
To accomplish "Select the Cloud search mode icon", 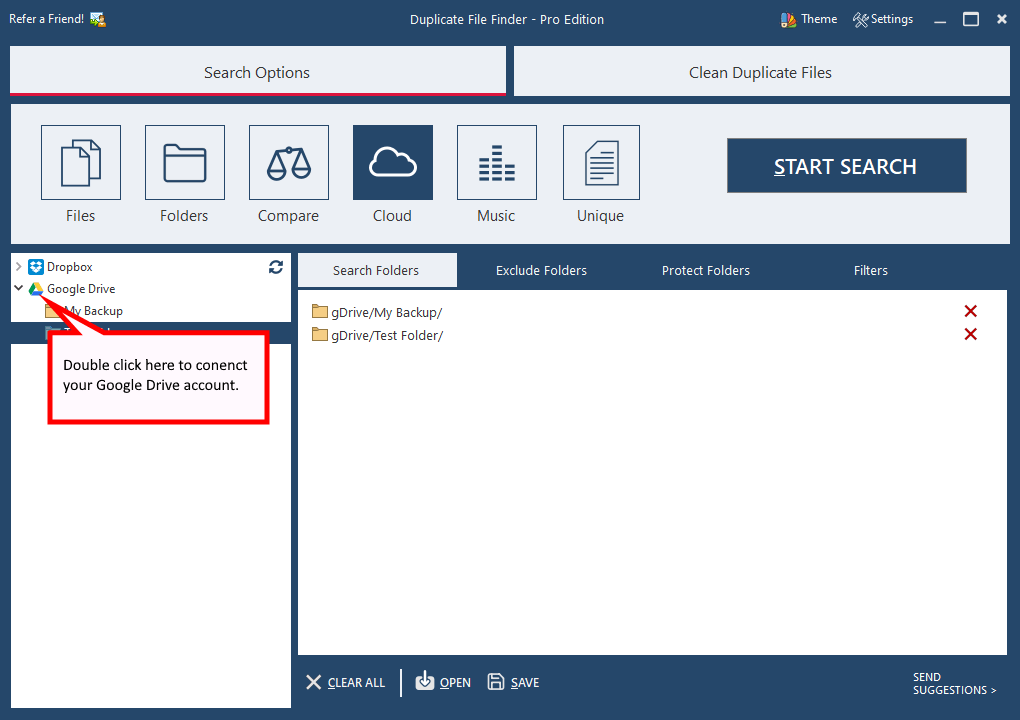I will (x=393, y=163).
